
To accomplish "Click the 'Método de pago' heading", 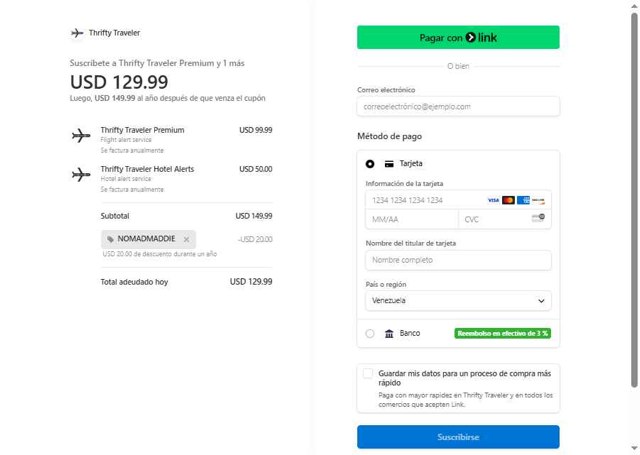I will pyautogui.click(x=389, y=136).
